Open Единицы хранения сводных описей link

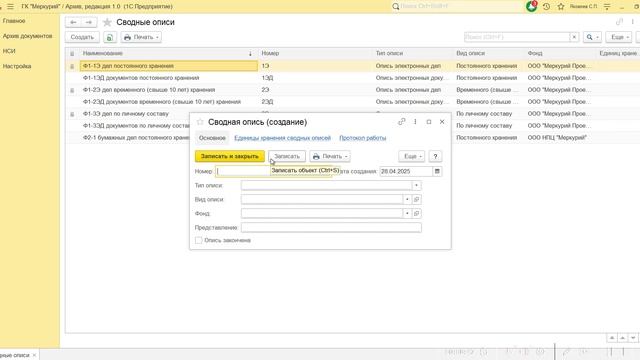(282, 138)
